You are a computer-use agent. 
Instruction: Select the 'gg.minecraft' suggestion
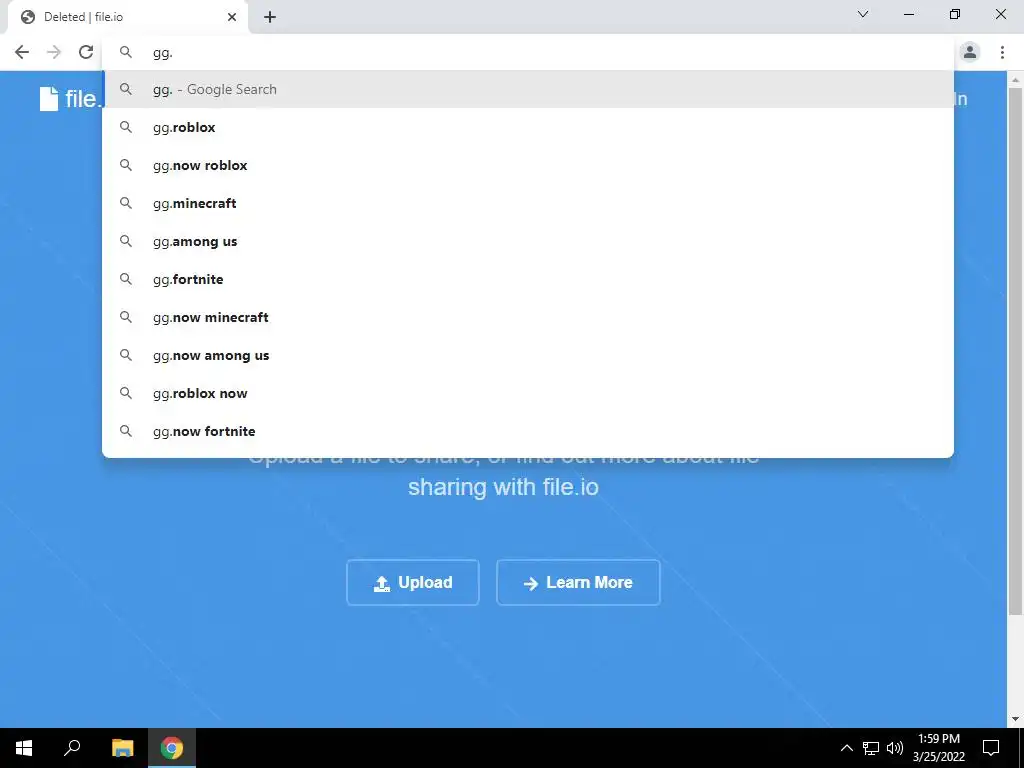[x=528, y=203]
